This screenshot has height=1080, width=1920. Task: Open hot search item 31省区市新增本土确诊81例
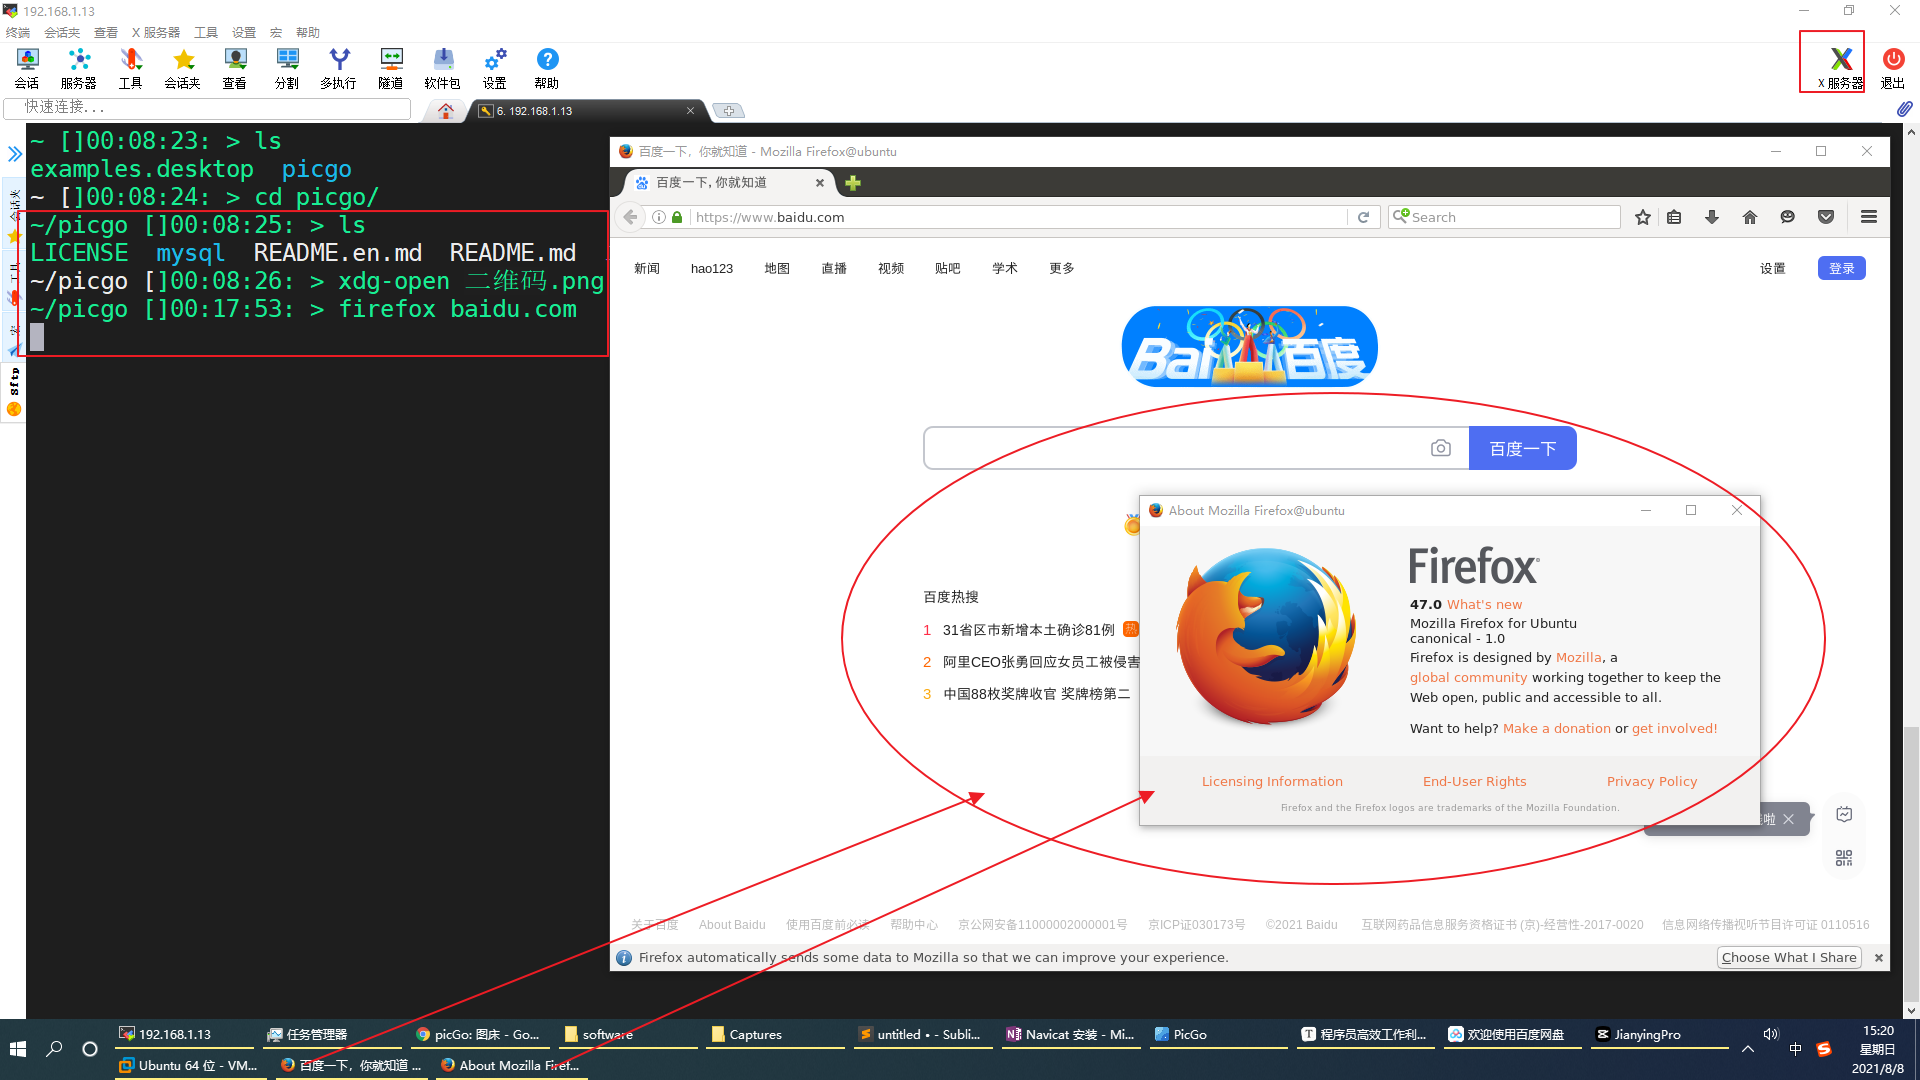[1028, 629]
